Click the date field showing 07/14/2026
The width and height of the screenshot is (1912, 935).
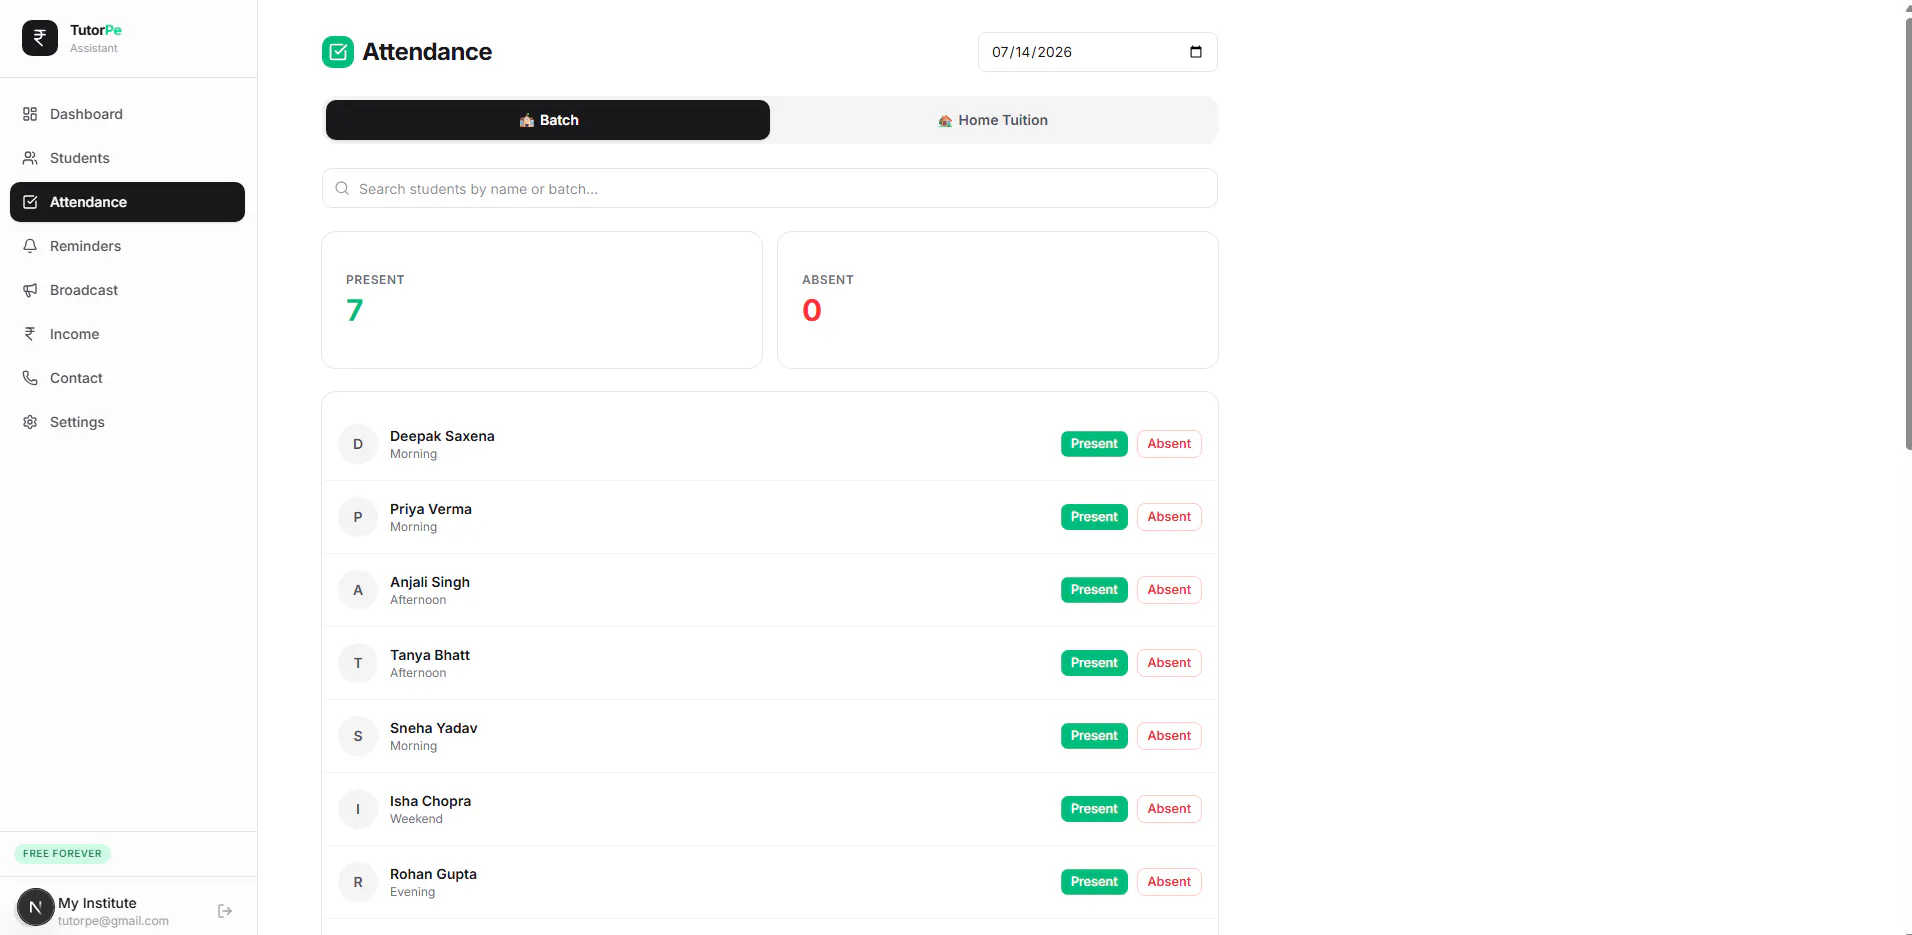point(1097,52)
